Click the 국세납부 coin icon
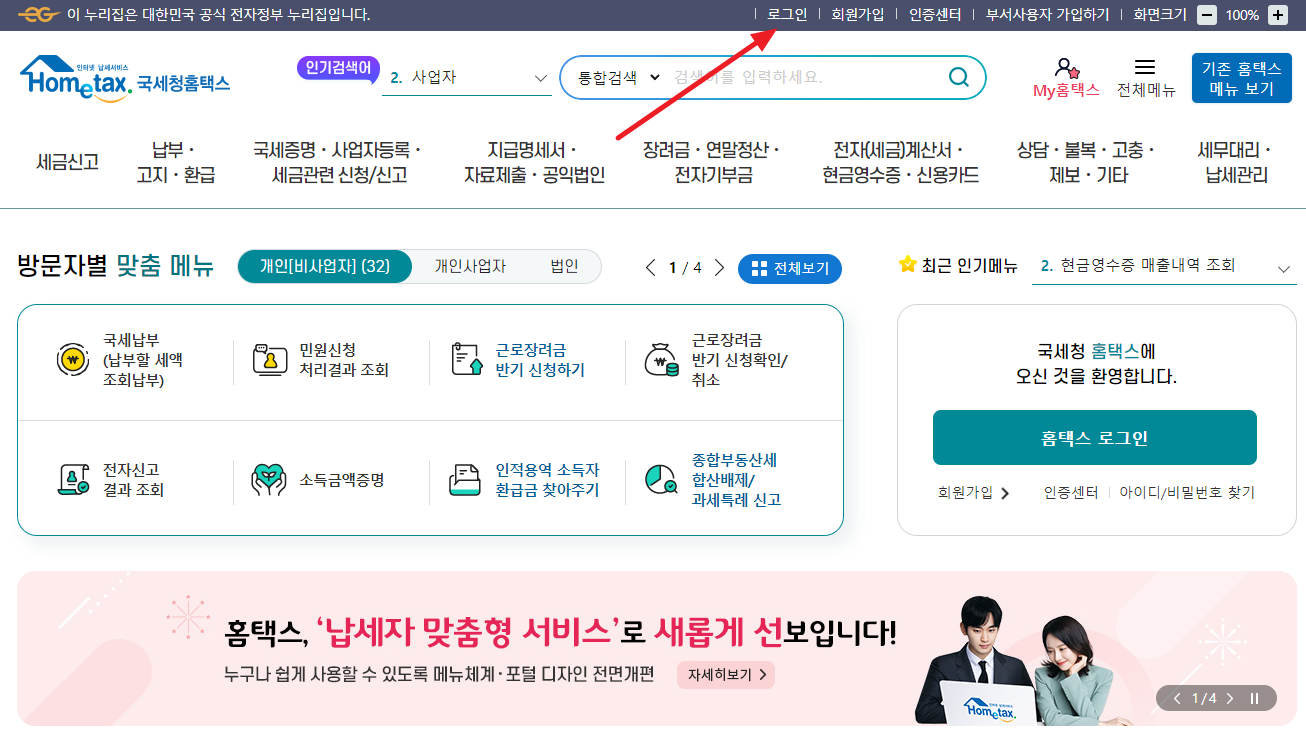The height and width of the screenshot is (746, 1306). click(x=73, y=360)
